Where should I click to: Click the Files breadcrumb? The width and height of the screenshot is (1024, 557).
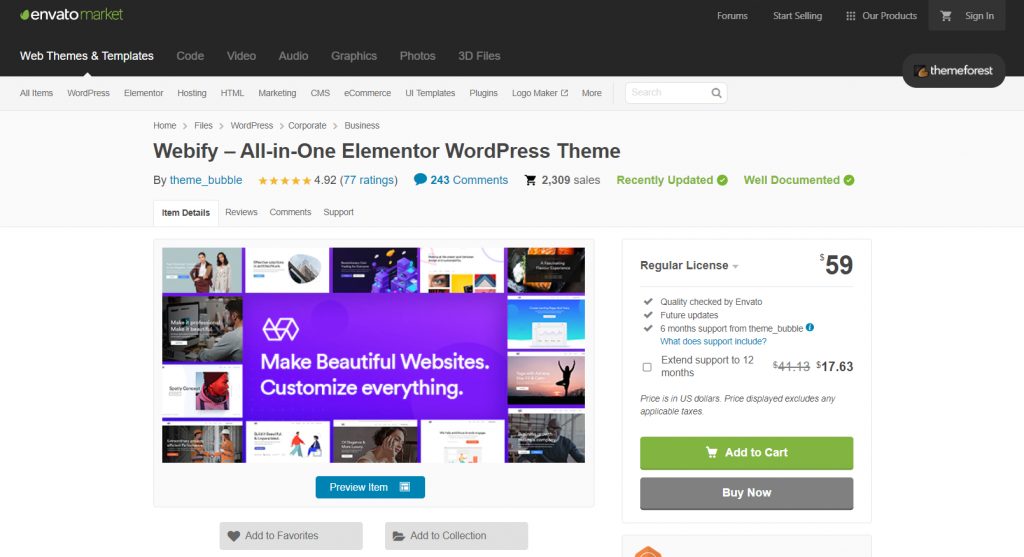coord(203,125)
